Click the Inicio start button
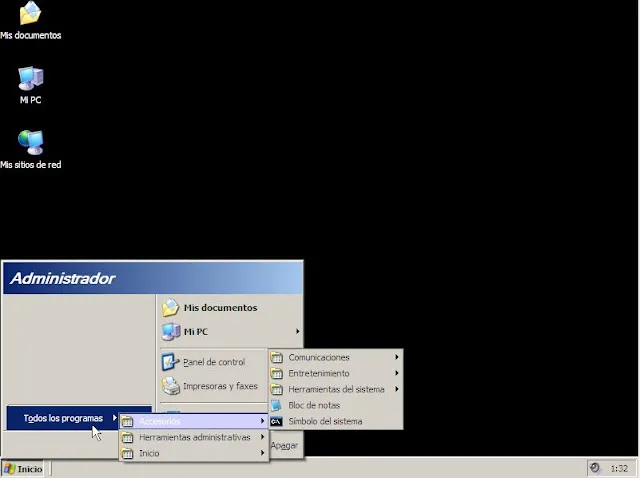Viewport: 640px width, 478px height. tap(23, 469)
